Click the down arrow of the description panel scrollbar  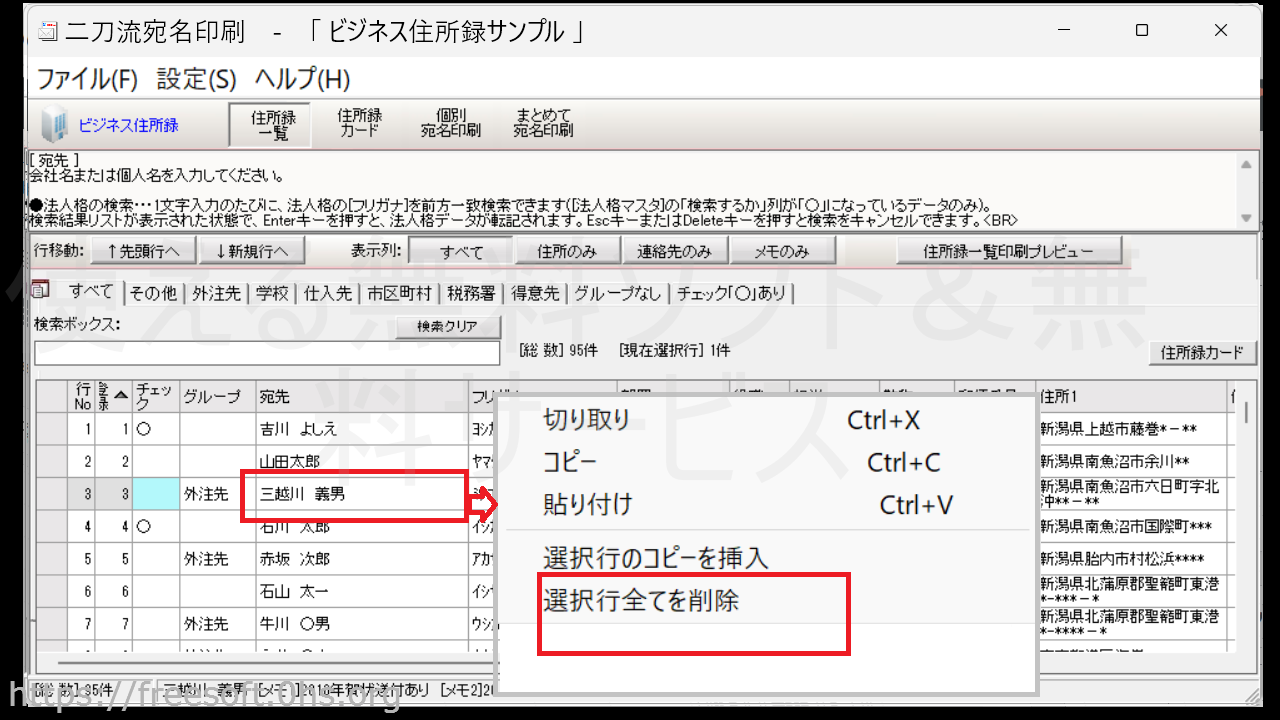(x=1246, y=218)
